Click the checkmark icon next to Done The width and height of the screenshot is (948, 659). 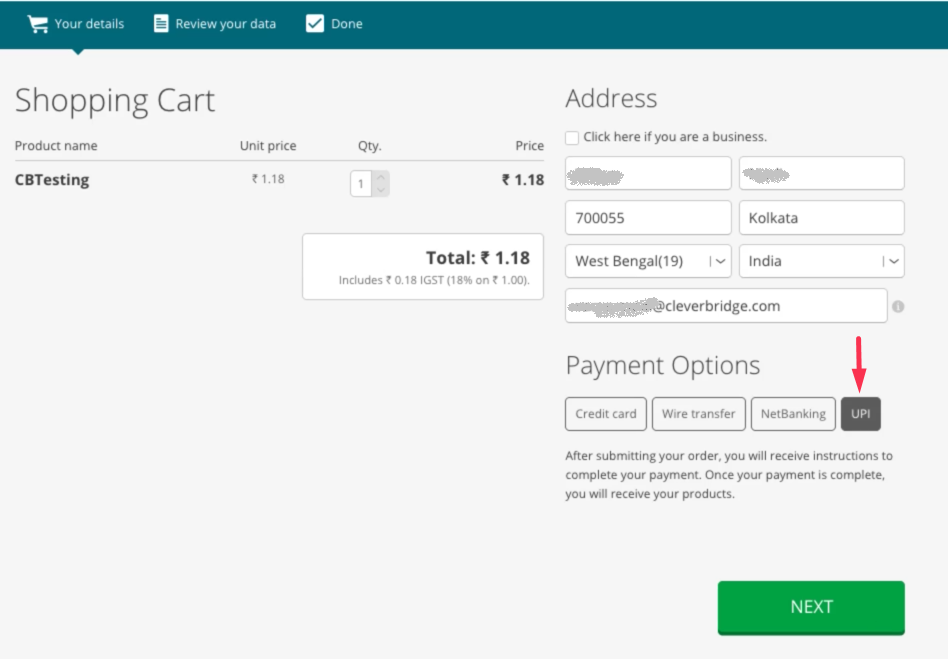tap(313, 23)
